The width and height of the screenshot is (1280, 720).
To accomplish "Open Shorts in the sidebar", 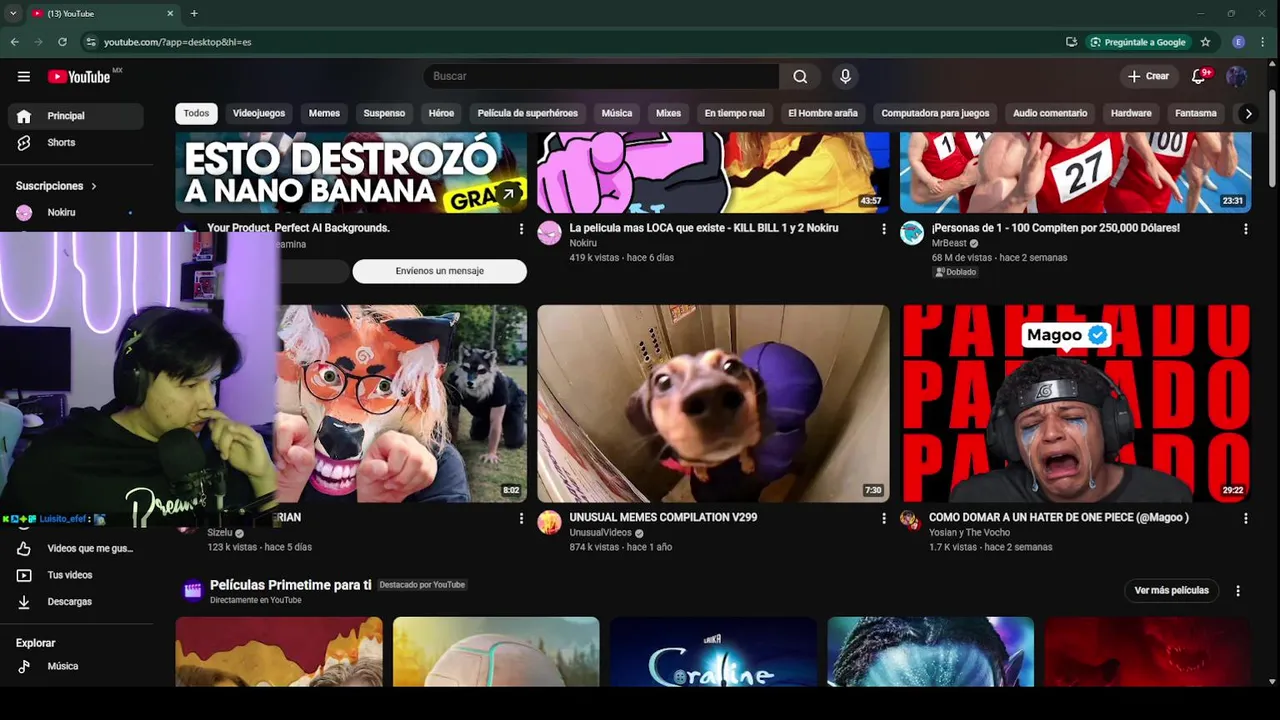I will pos(76,142).
